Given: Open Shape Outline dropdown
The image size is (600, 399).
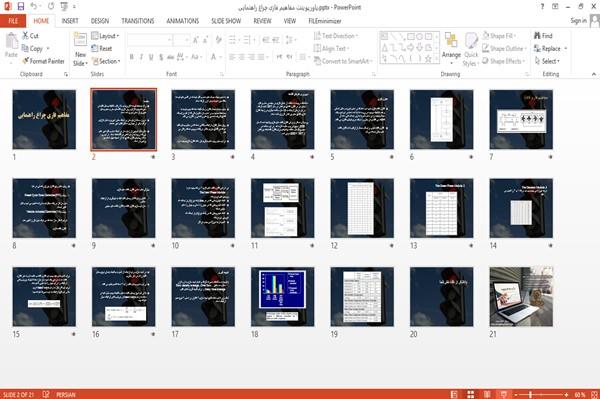Looking at the screenshot, I should pos(504,49).
